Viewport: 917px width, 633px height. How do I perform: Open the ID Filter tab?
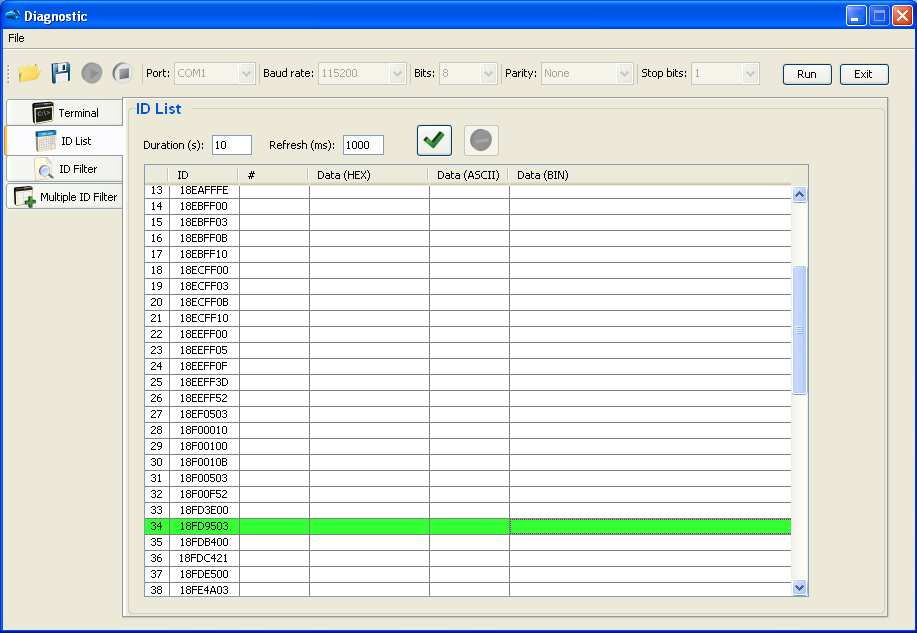(x=64, y=169)
